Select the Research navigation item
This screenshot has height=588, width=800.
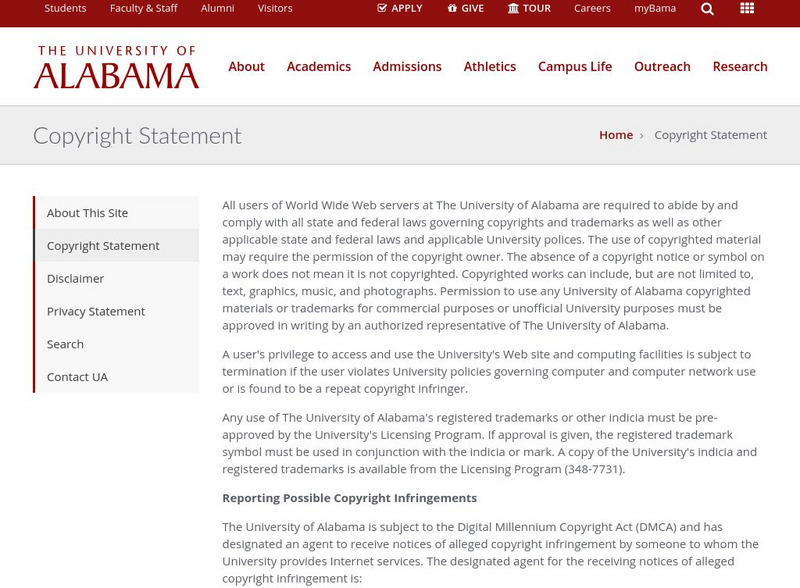(x=740, y=67)
